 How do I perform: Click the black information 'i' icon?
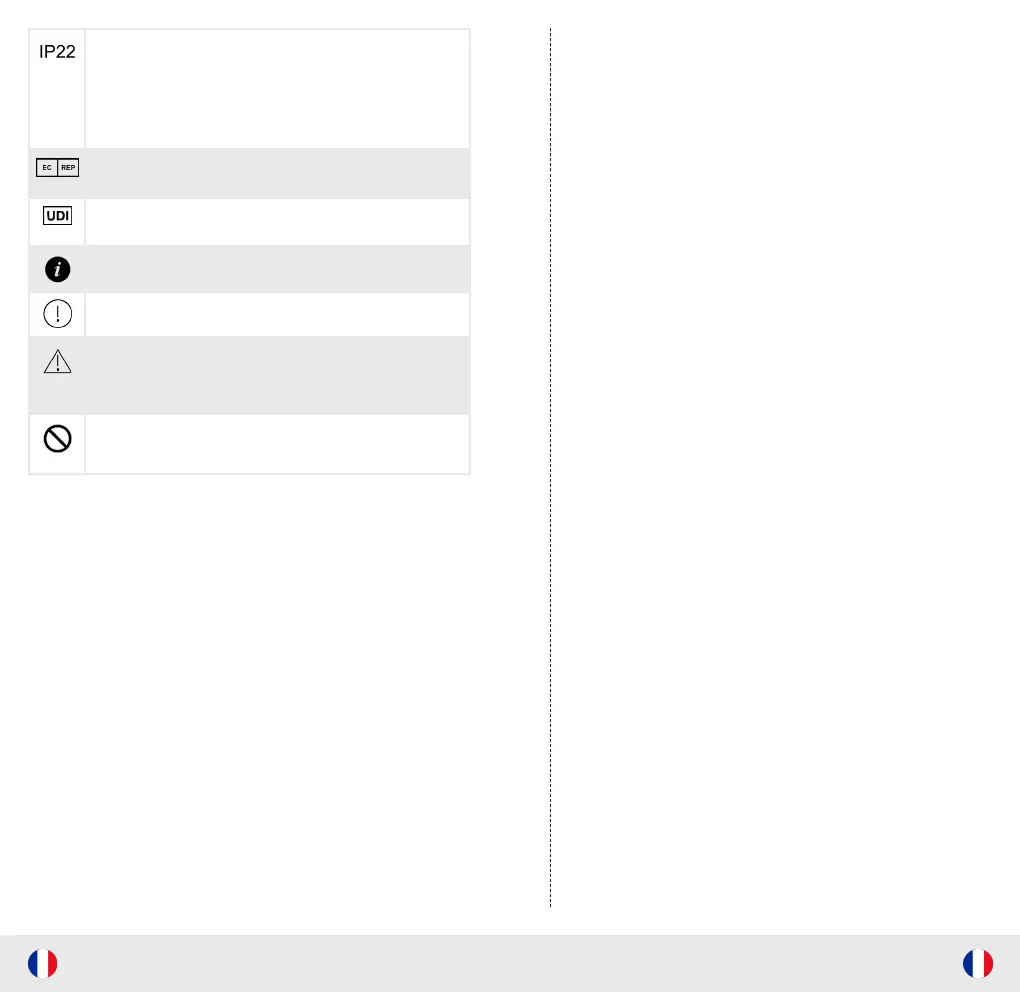click(57, 269)
